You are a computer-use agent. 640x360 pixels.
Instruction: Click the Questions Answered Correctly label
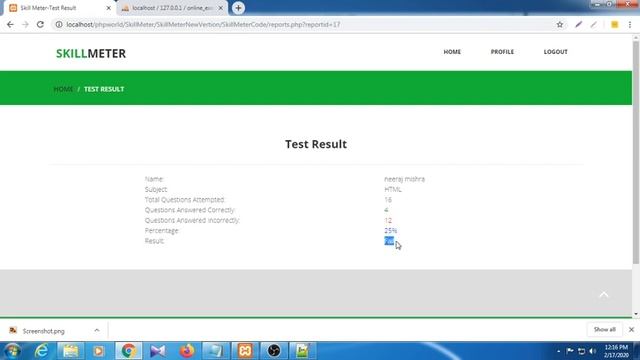click(x=190, y=210)
